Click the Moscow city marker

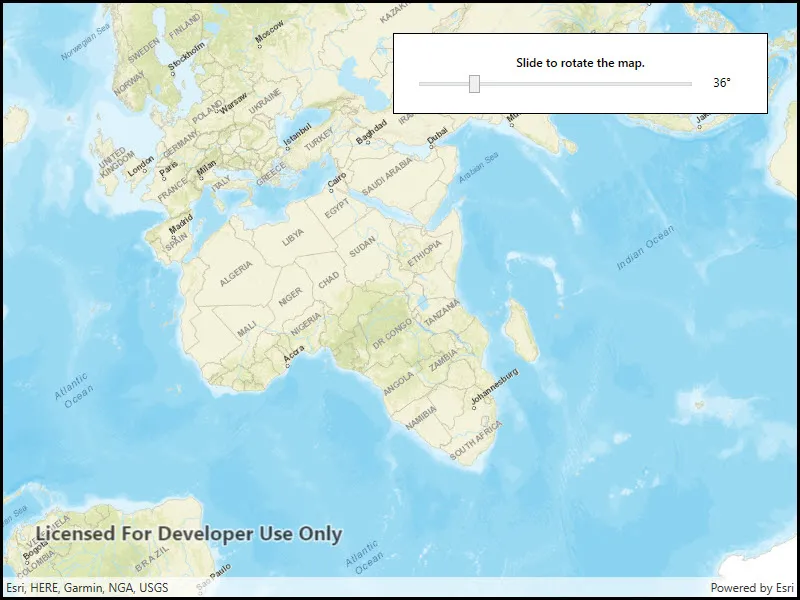point(259,46)
